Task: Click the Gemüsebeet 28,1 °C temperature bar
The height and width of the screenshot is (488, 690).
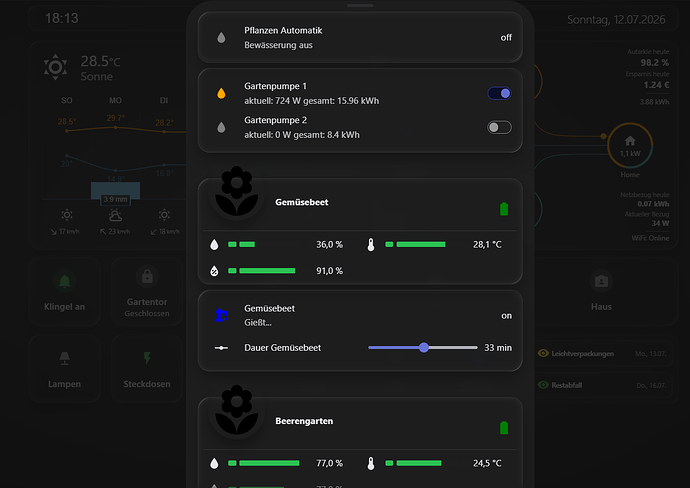Action: (415, 244)
